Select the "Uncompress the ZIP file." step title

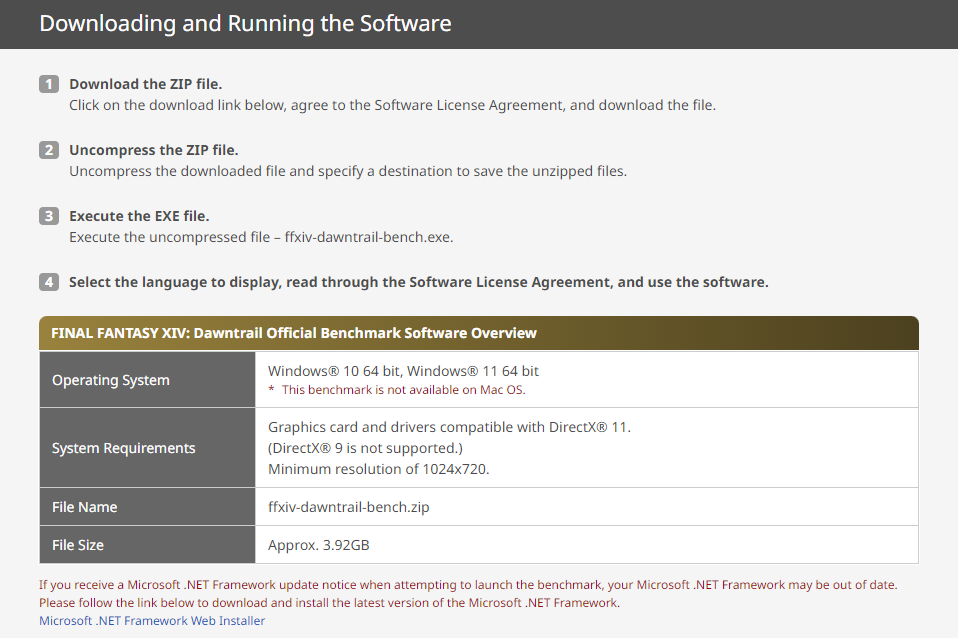[154, 150]
